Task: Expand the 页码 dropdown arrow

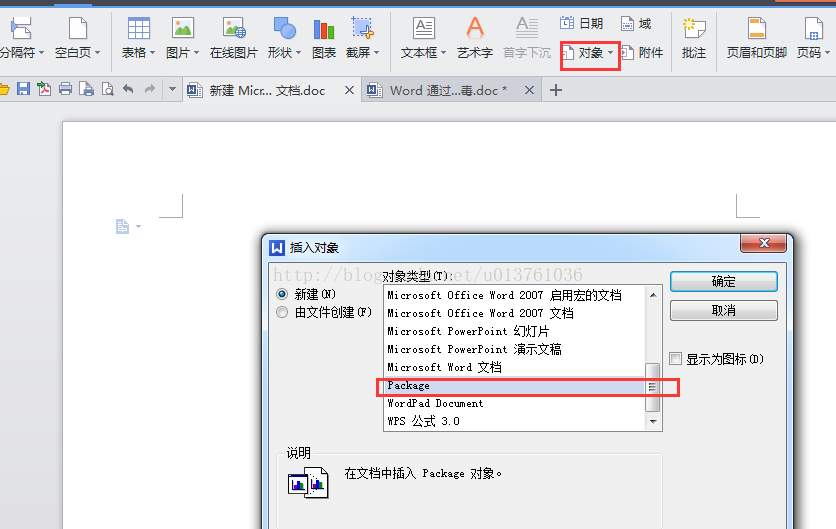Action: coord(827,53)
